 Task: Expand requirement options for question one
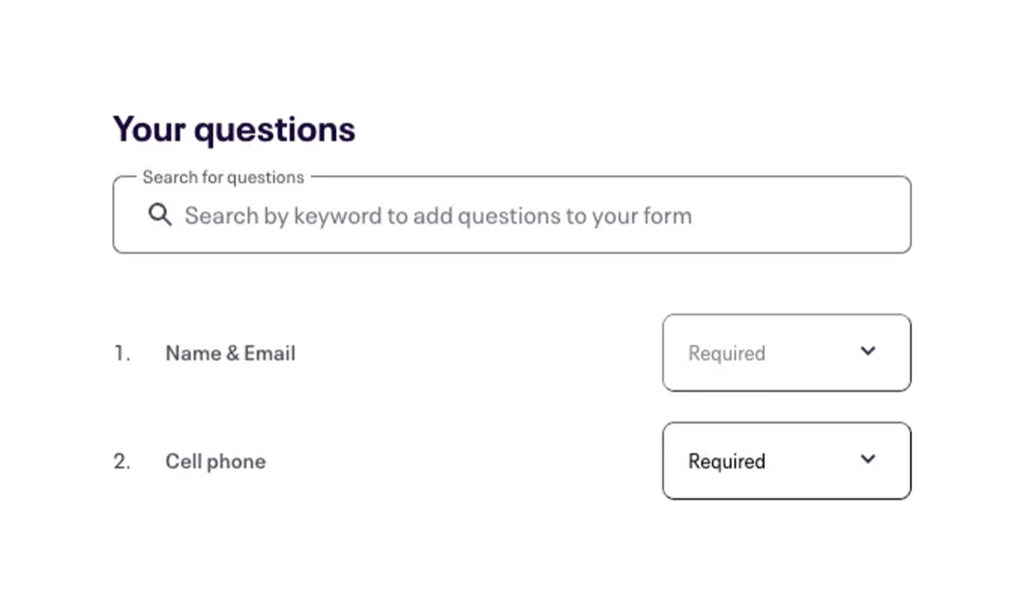(786, 353)
